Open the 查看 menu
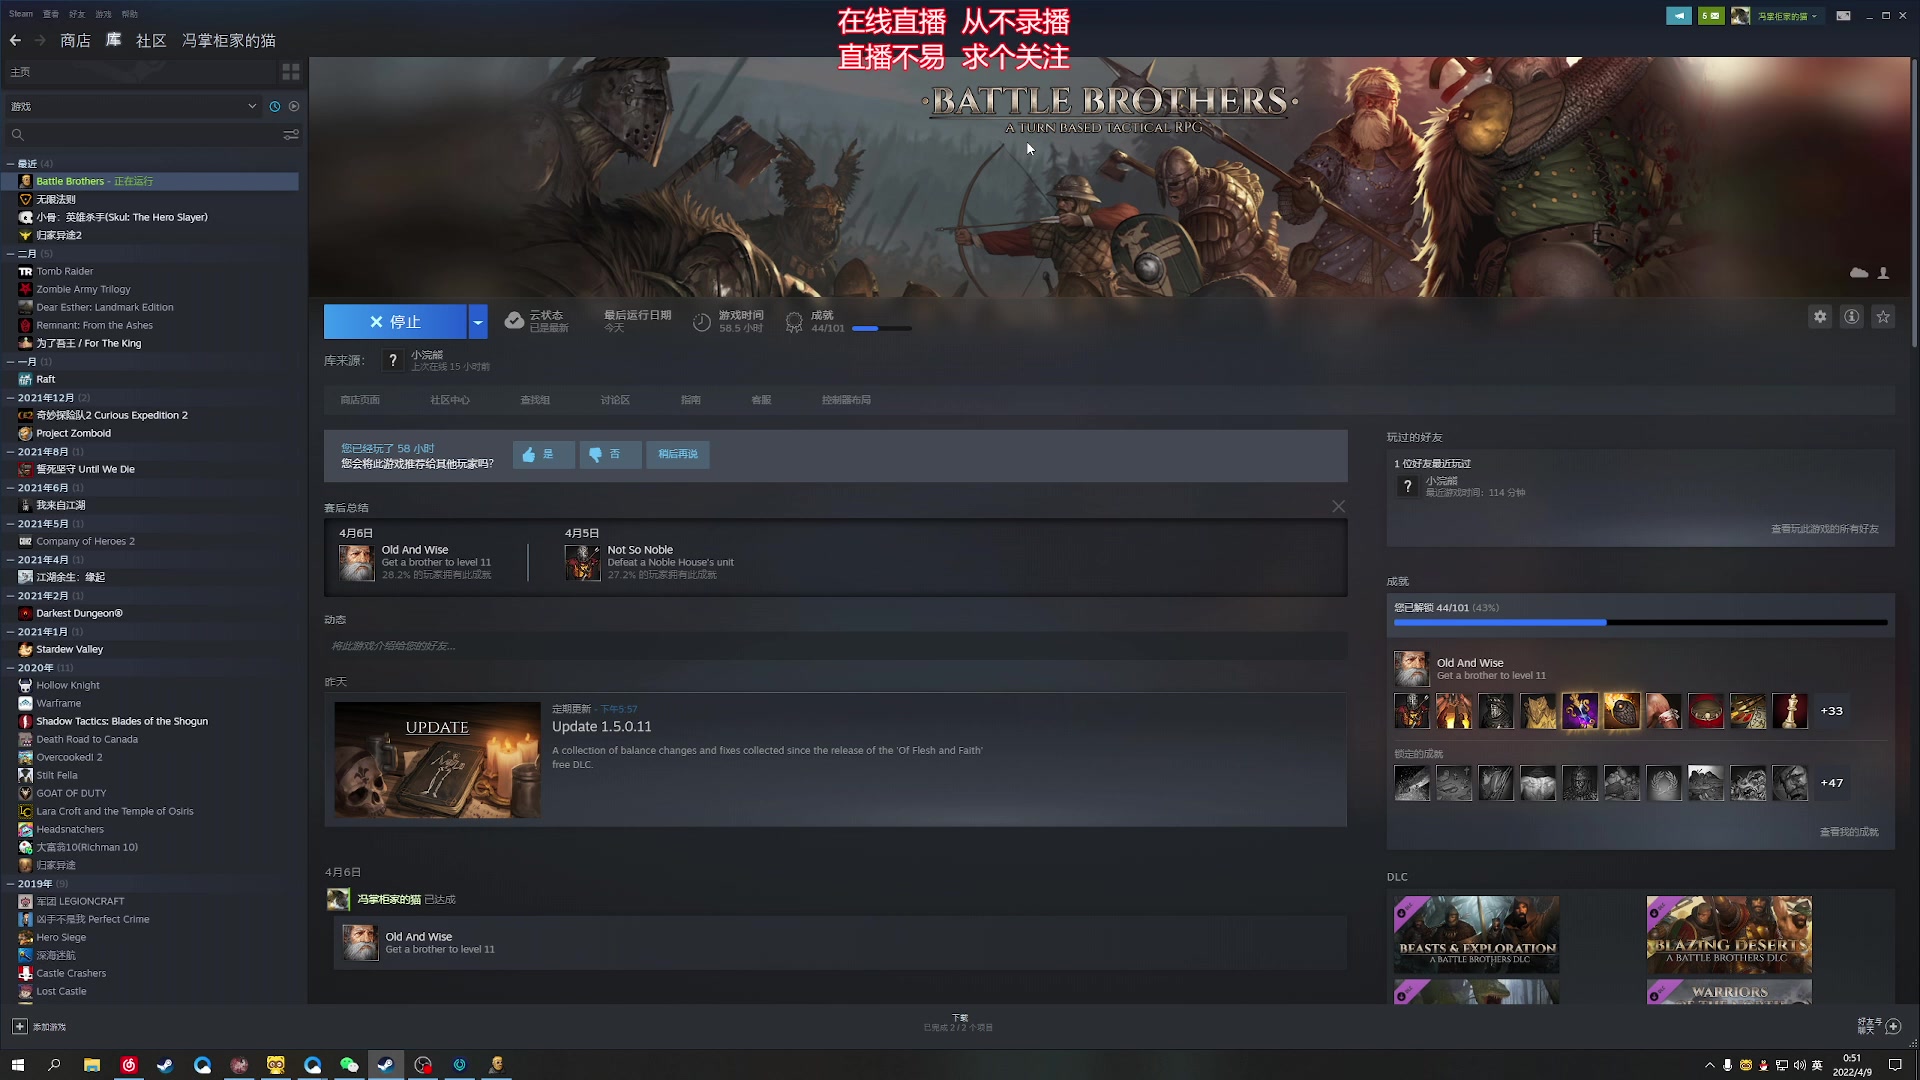 (x=51, y=14)
